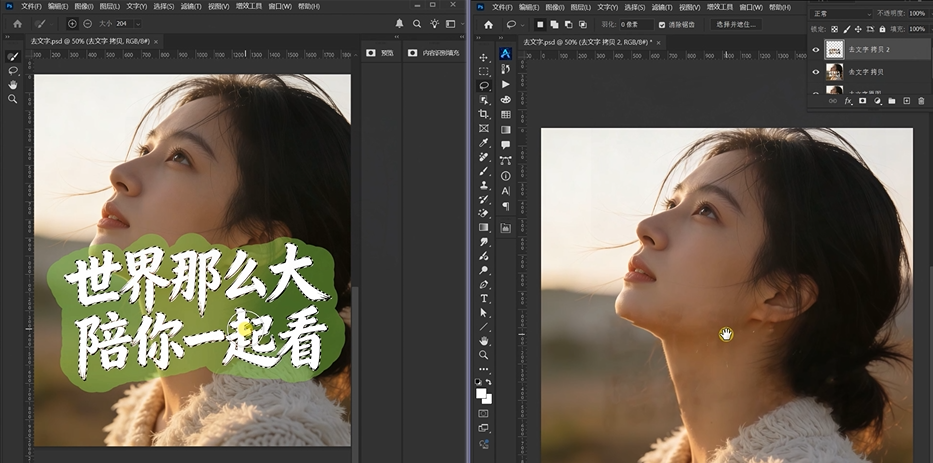Create a new layer
Viewport: 933px width, 463px height.
pyautogui.click(x=907, y=101)
